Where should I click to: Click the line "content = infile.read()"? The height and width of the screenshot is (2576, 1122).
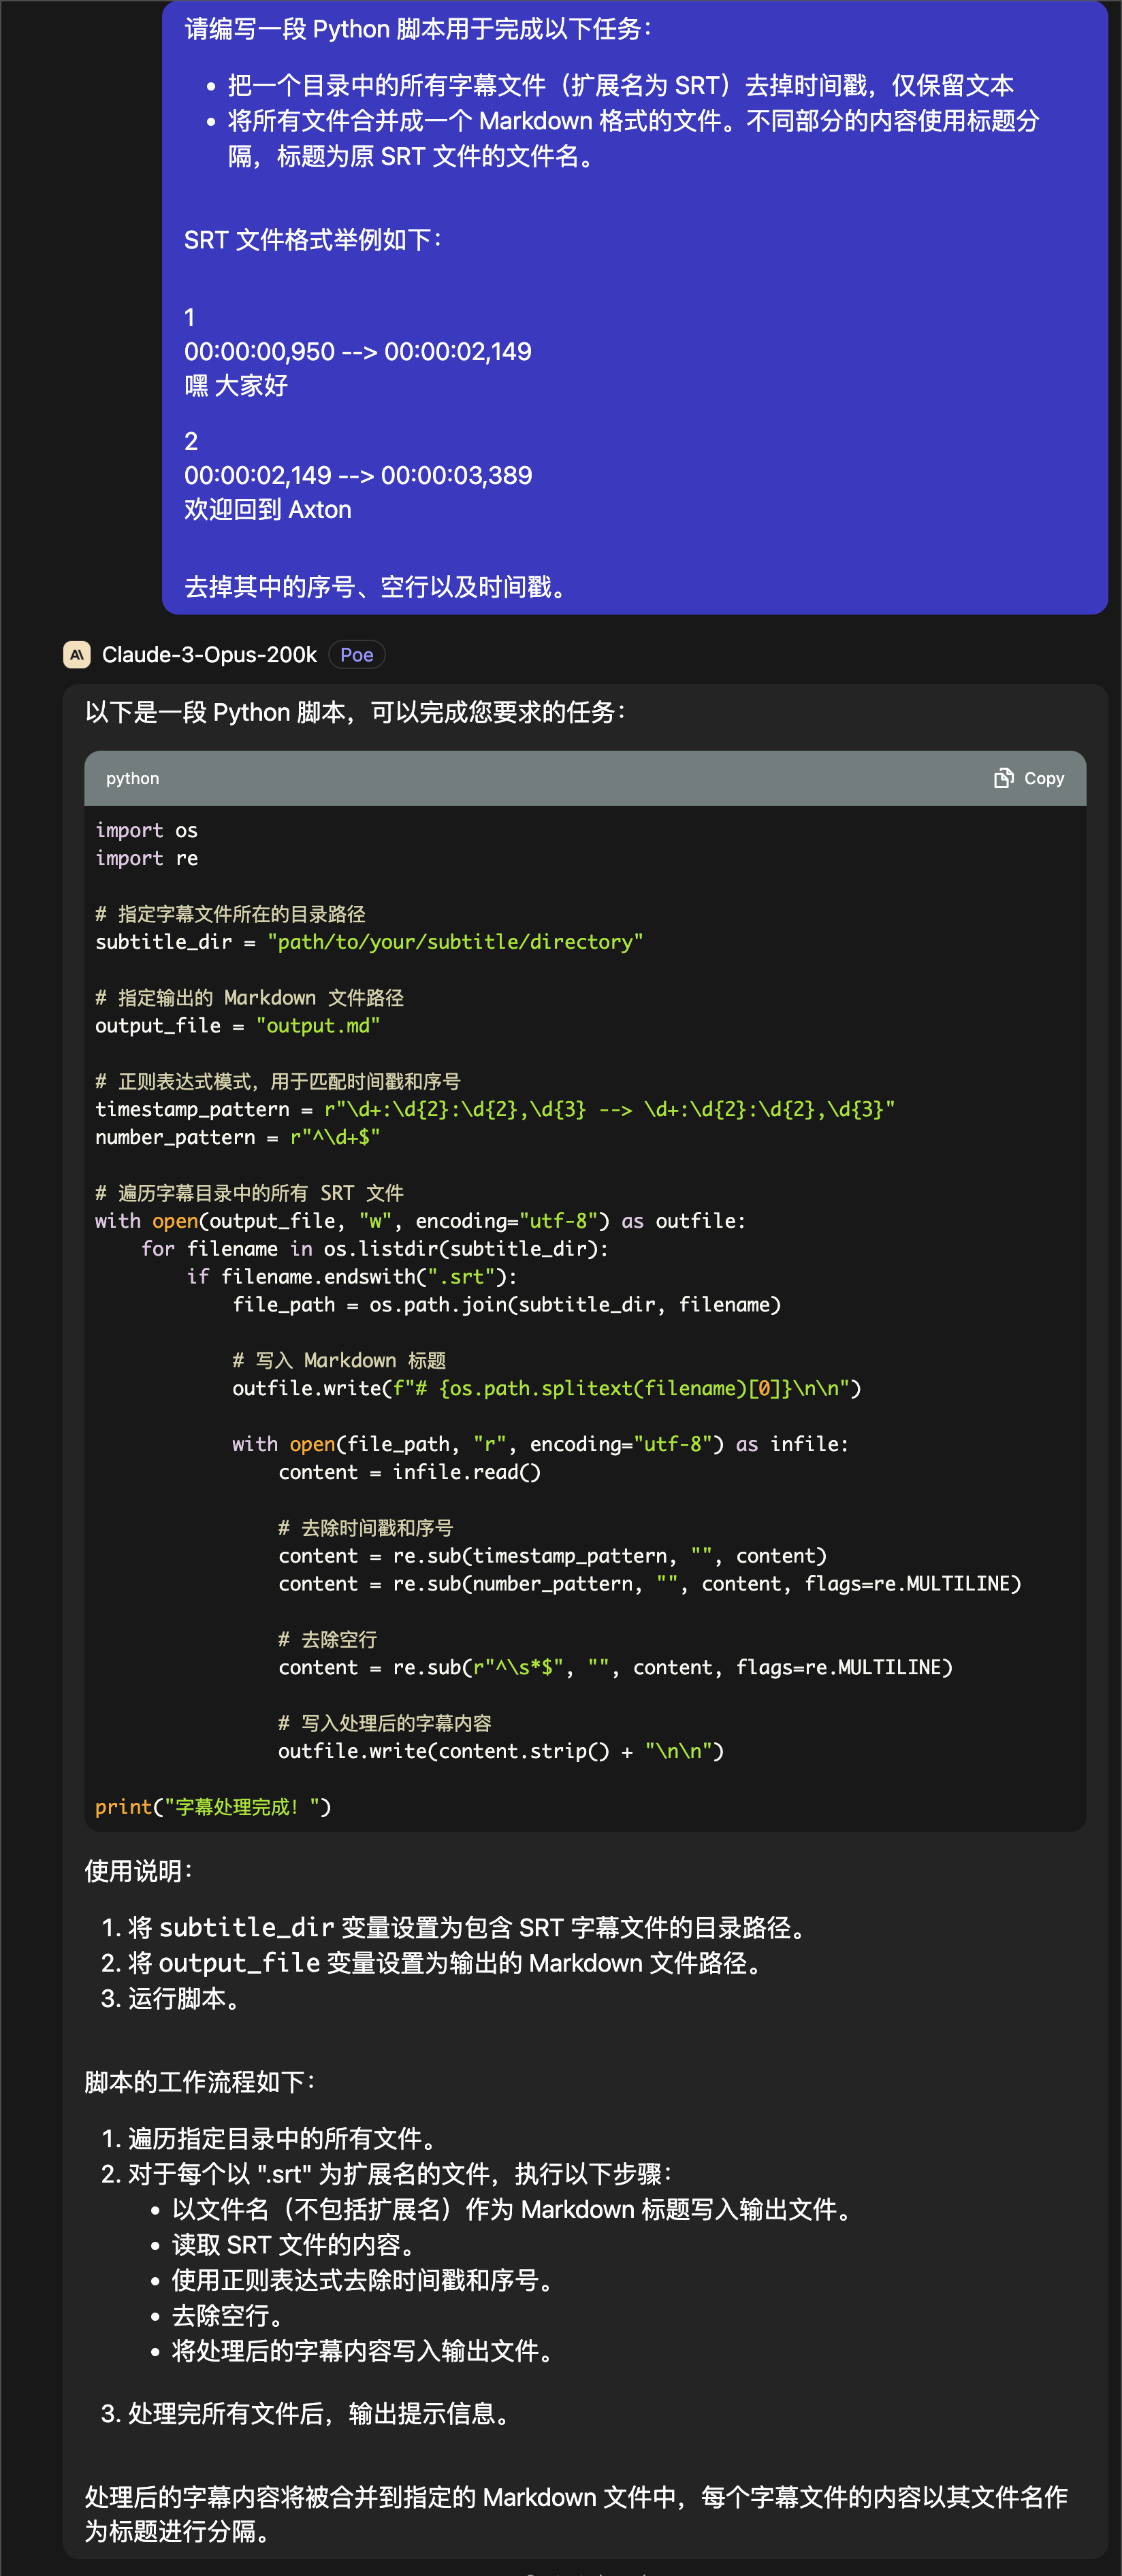pyautogui.click(x=410, y=1472)
